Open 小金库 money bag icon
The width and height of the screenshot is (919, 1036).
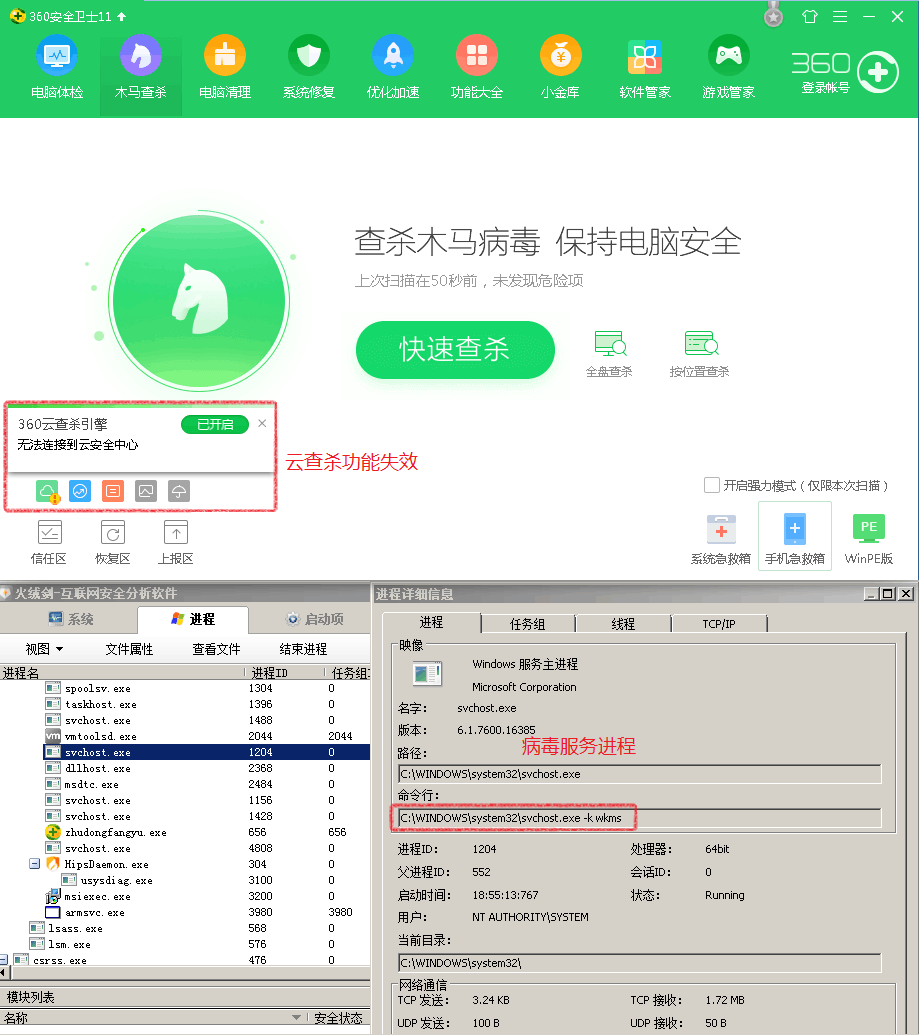pyautogui.click(x=560, y=56)
